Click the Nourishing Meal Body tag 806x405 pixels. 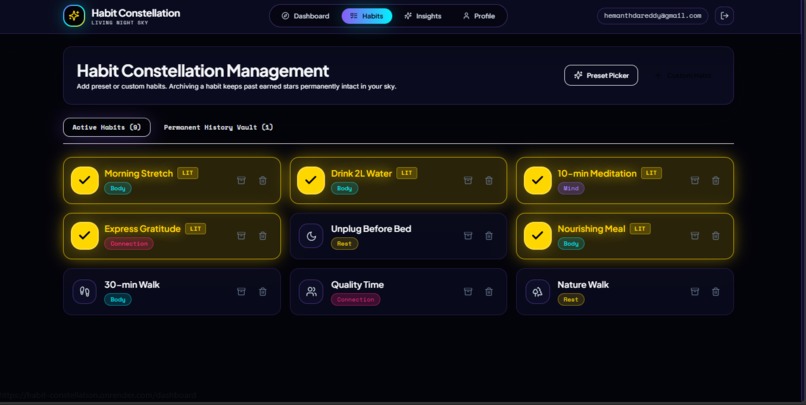coord(571,244)
